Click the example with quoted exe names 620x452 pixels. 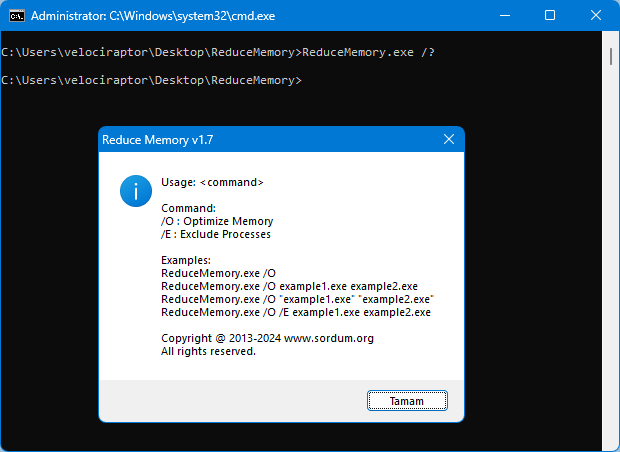click(297, 299)
